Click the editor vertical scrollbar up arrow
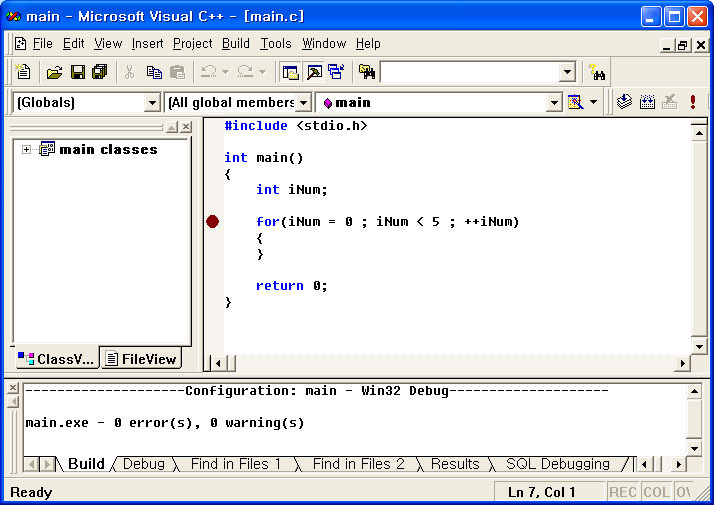The width and height of the screenshot is (714, 505). click(x=699, y=133)
